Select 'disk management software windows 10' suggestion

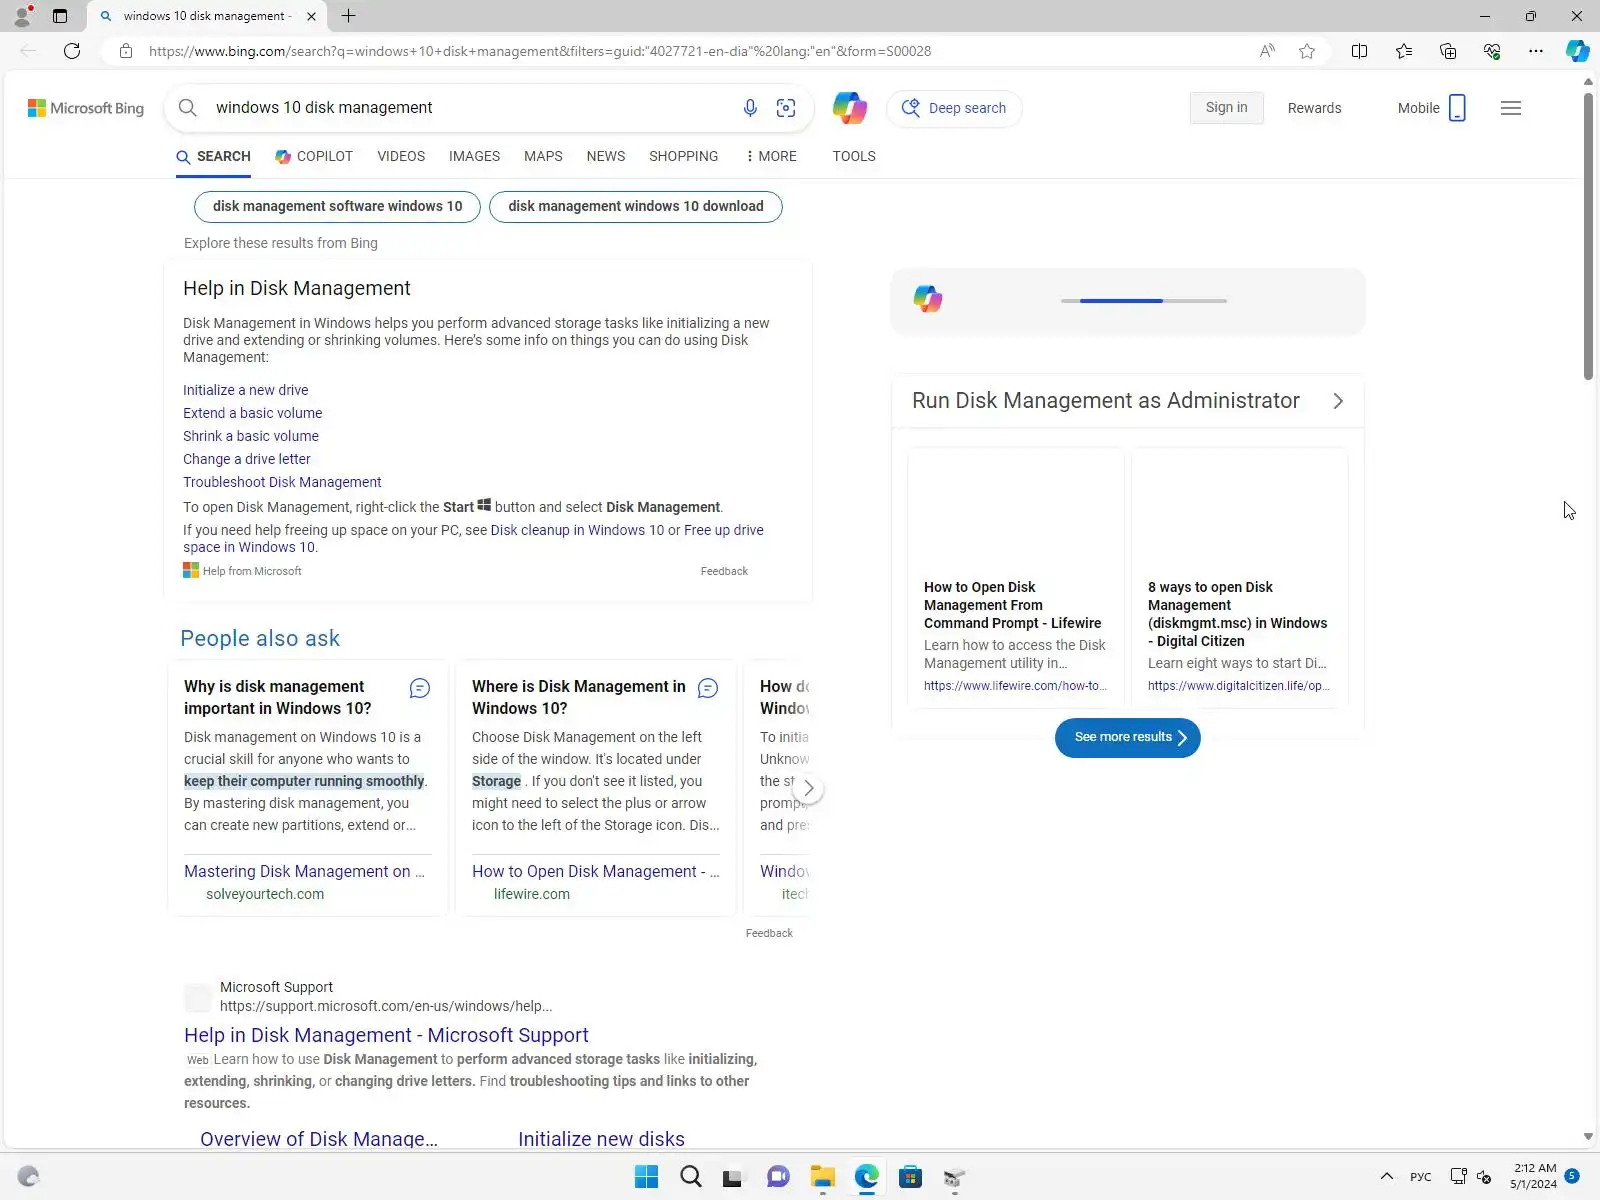point(337,206)
